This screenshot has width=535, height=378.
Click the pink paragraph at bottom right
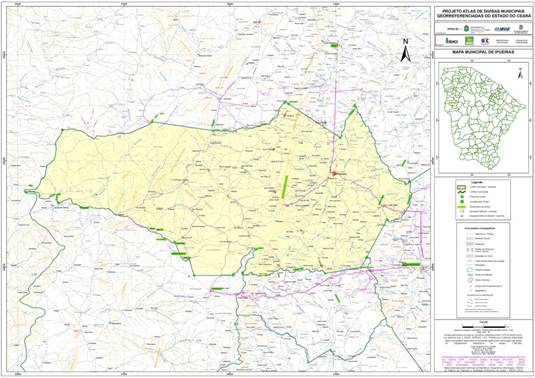coord(483,362)
